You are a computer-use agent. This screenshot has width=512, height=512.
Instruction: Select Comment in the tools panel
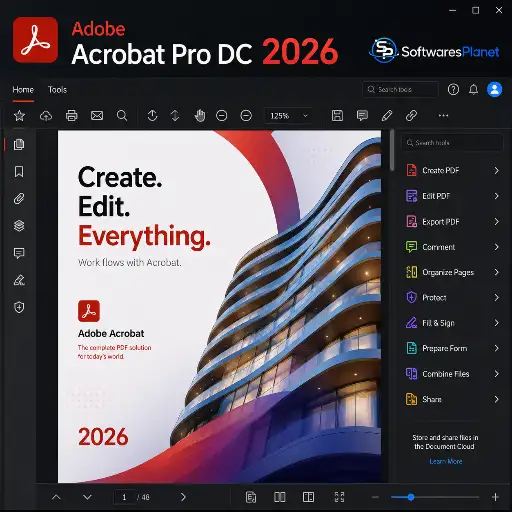439,247
